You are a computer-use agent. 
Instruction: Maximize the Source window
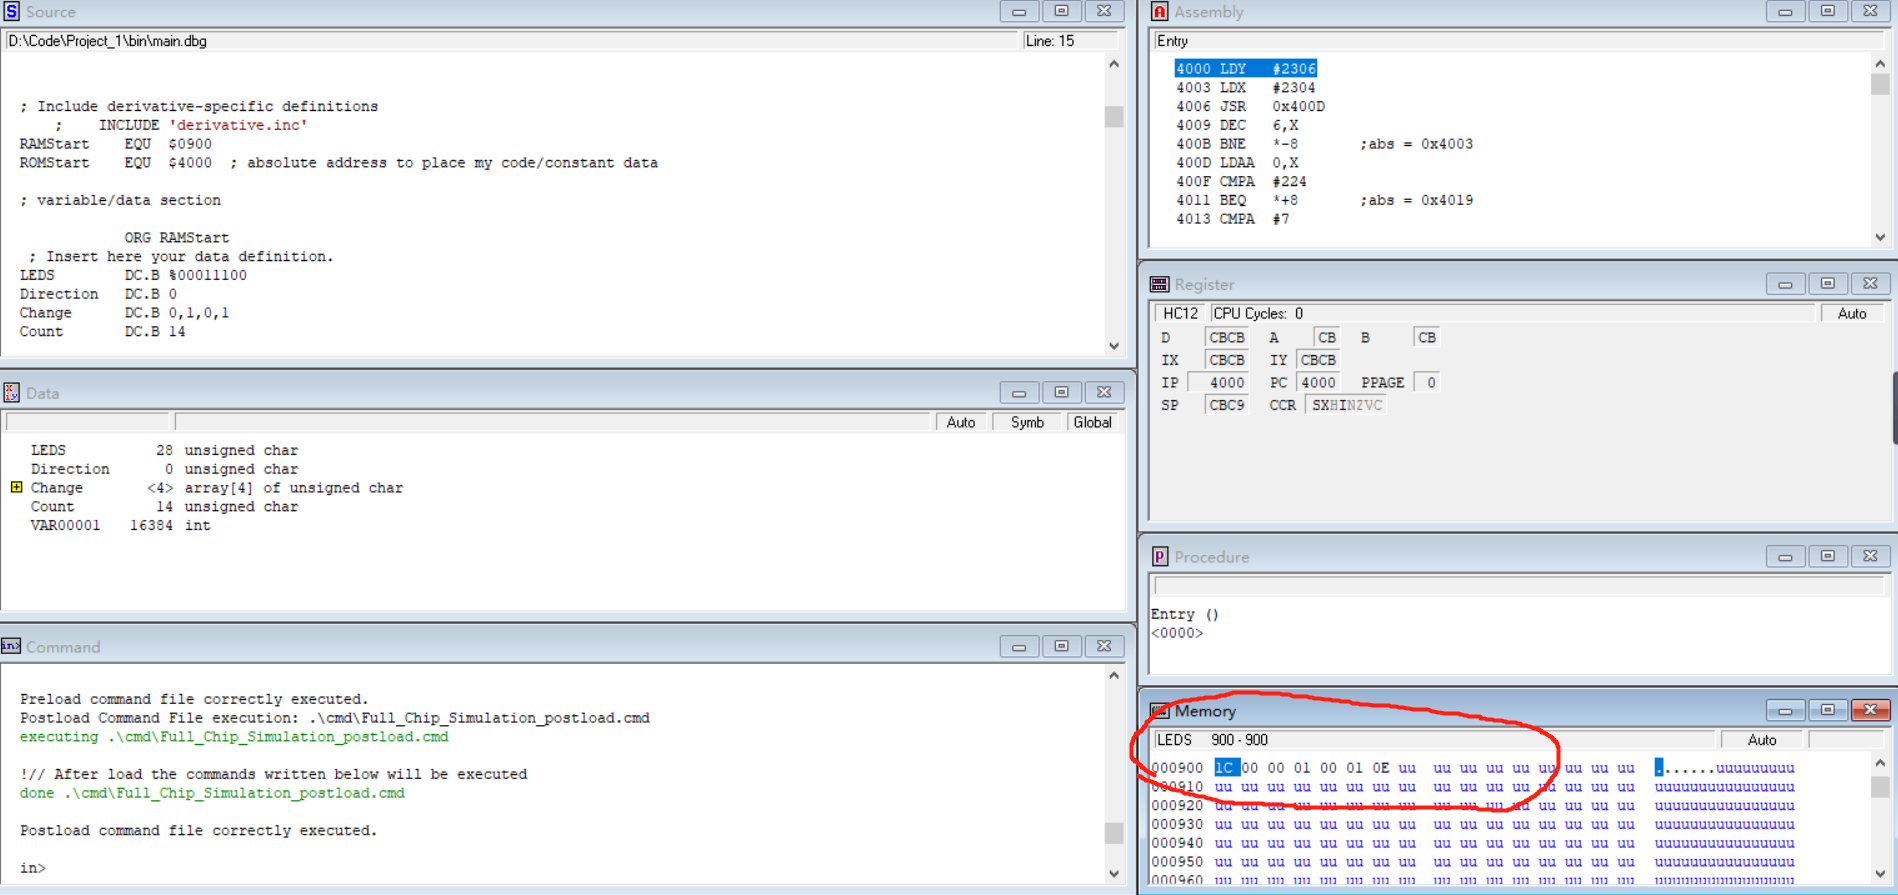click(x=1062, y=11)
